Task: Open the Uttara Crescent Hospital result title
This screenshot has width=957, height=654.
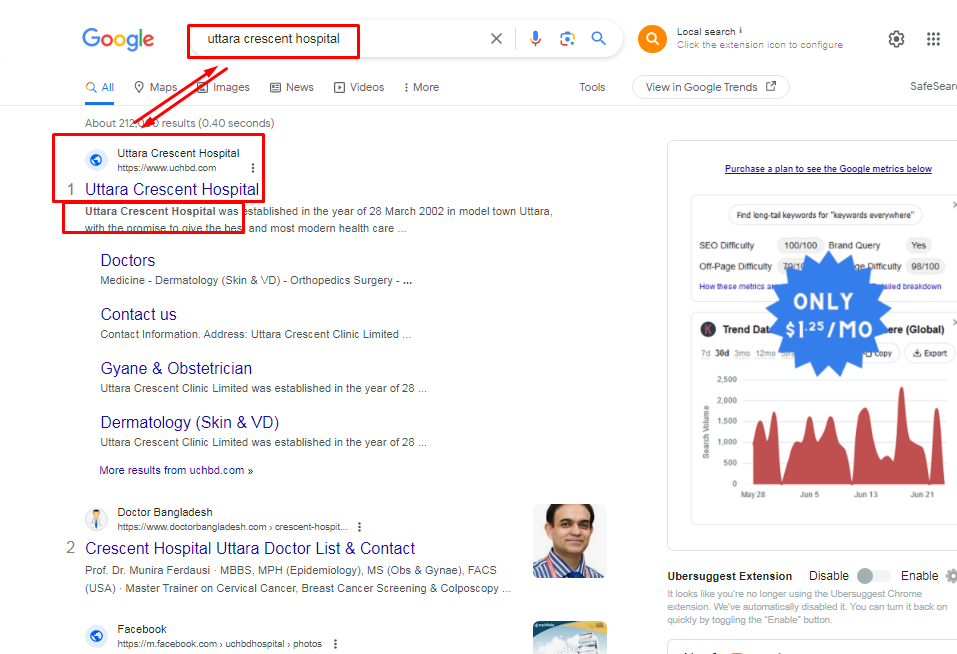Action: [172, 189]
